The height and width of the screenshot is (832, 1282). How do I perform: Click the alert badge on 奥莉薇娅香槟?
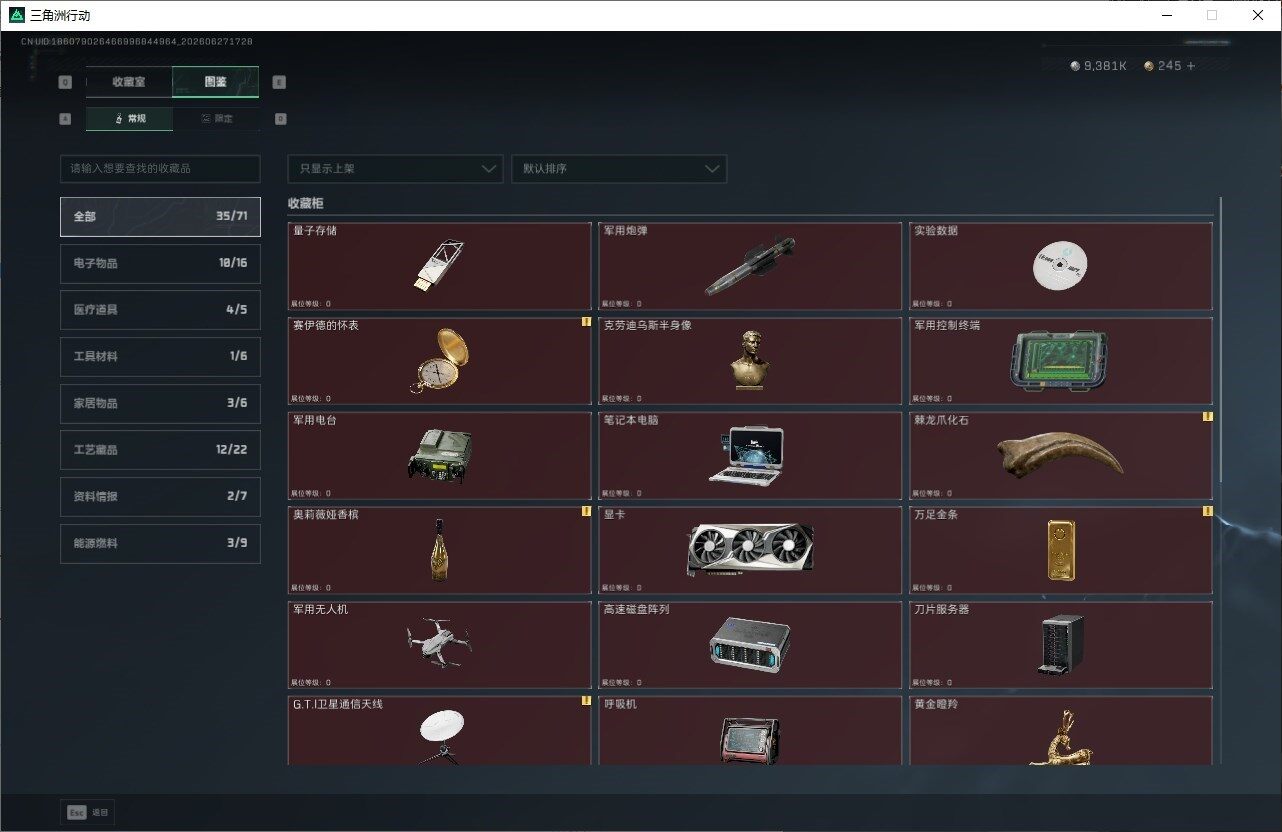[586, 511]
